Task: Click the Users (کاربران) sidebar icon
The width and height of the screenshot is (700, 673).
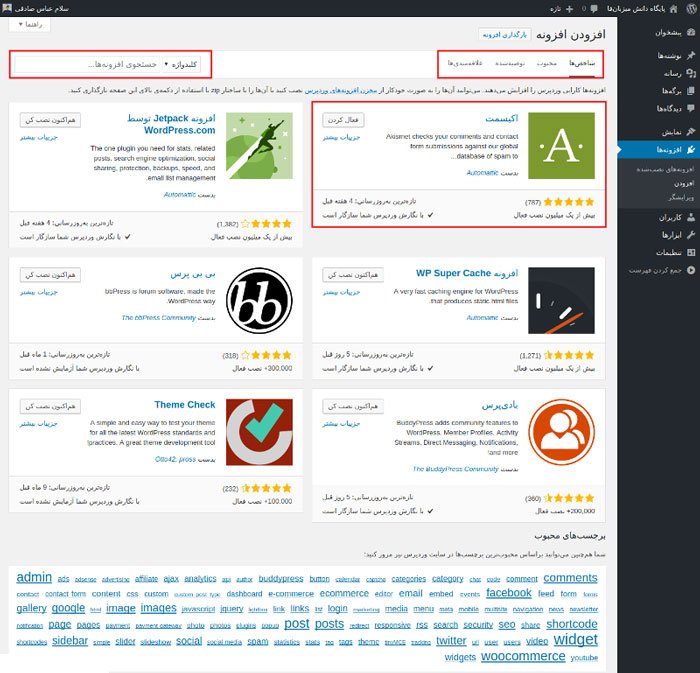Action: pyautogui.click(x=688, y=216)
